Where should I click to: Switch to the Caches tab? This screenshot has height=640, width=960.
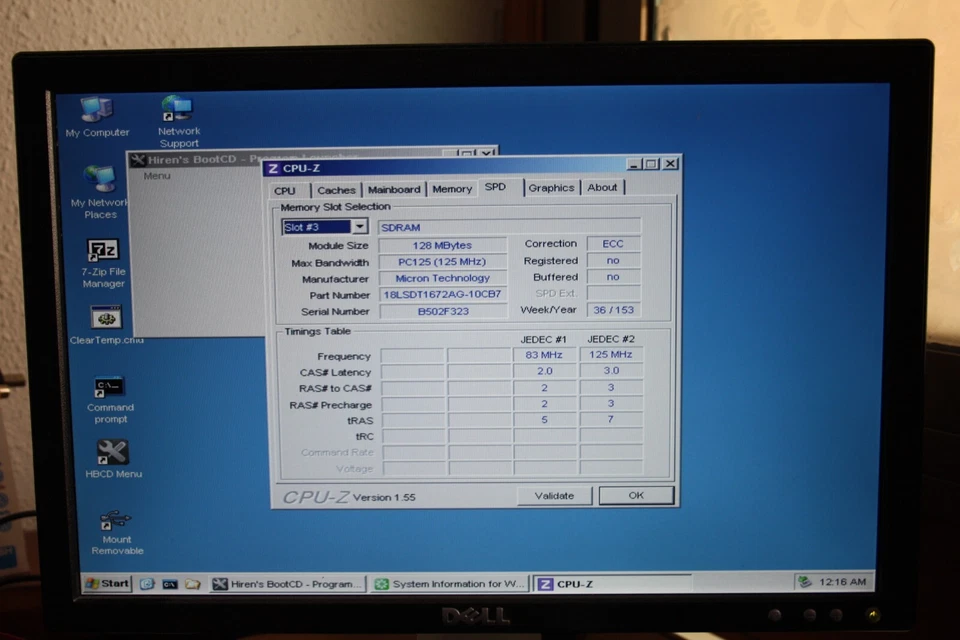336,190
